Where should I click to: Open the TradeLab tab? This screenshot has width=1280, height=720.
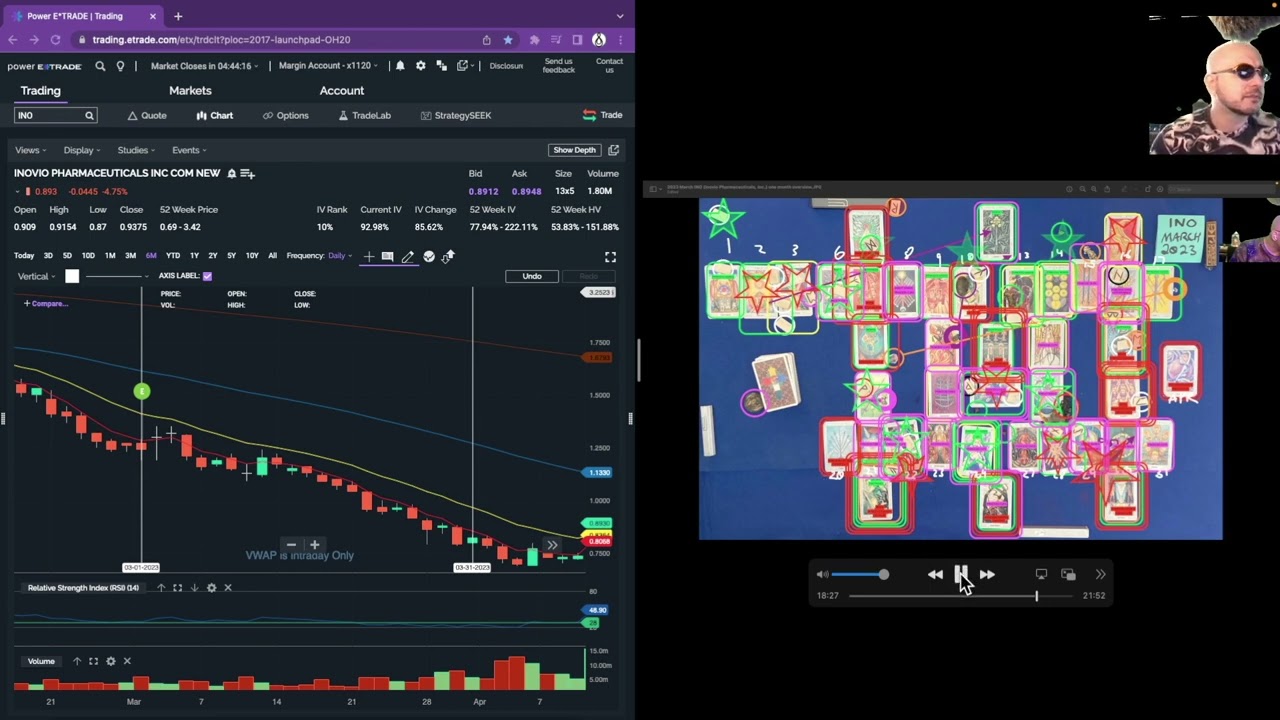(365, 115)
